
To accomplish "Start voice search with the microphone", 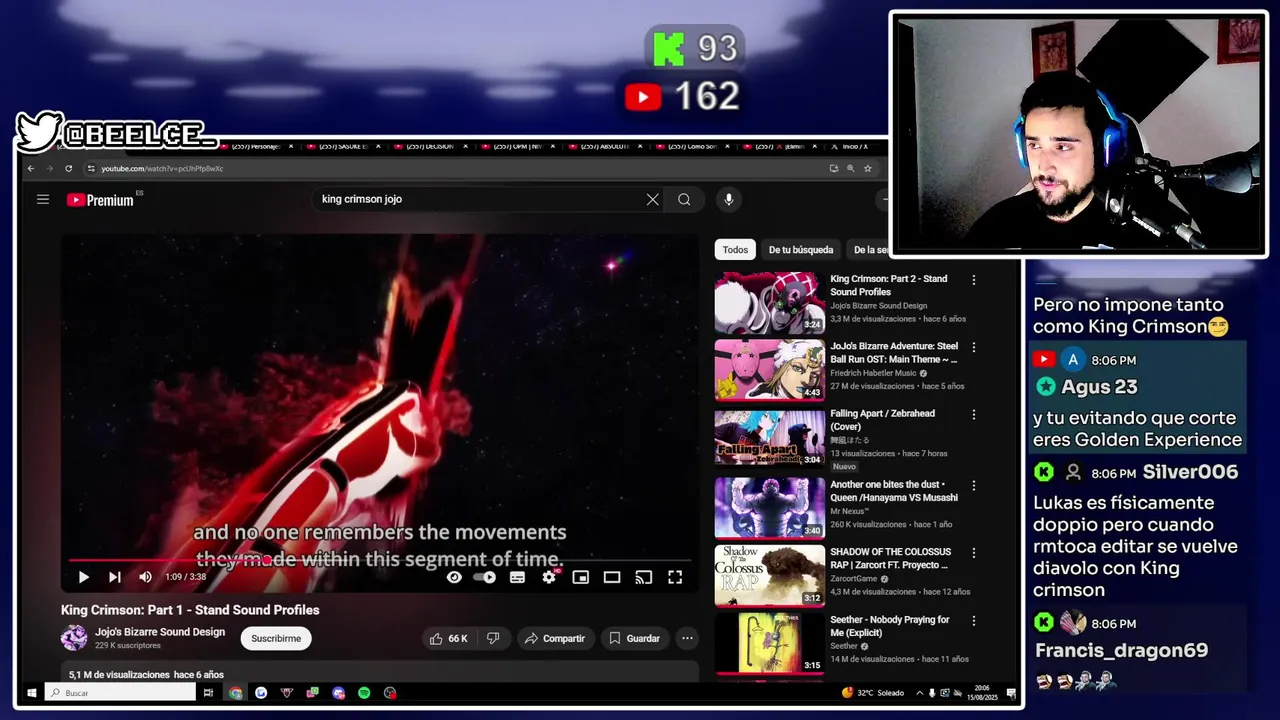I will [x=728, y=199].
